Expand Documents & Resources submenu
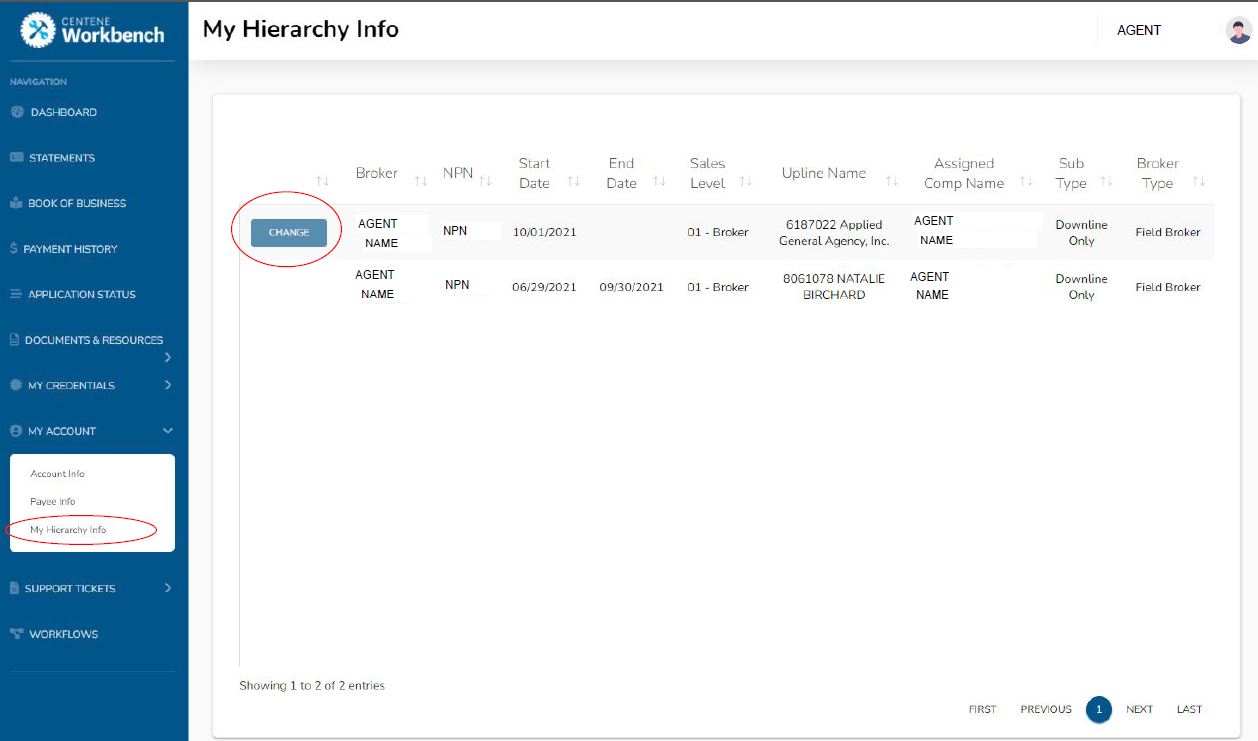Viewport: 1258px width, 741px height. 167,357
